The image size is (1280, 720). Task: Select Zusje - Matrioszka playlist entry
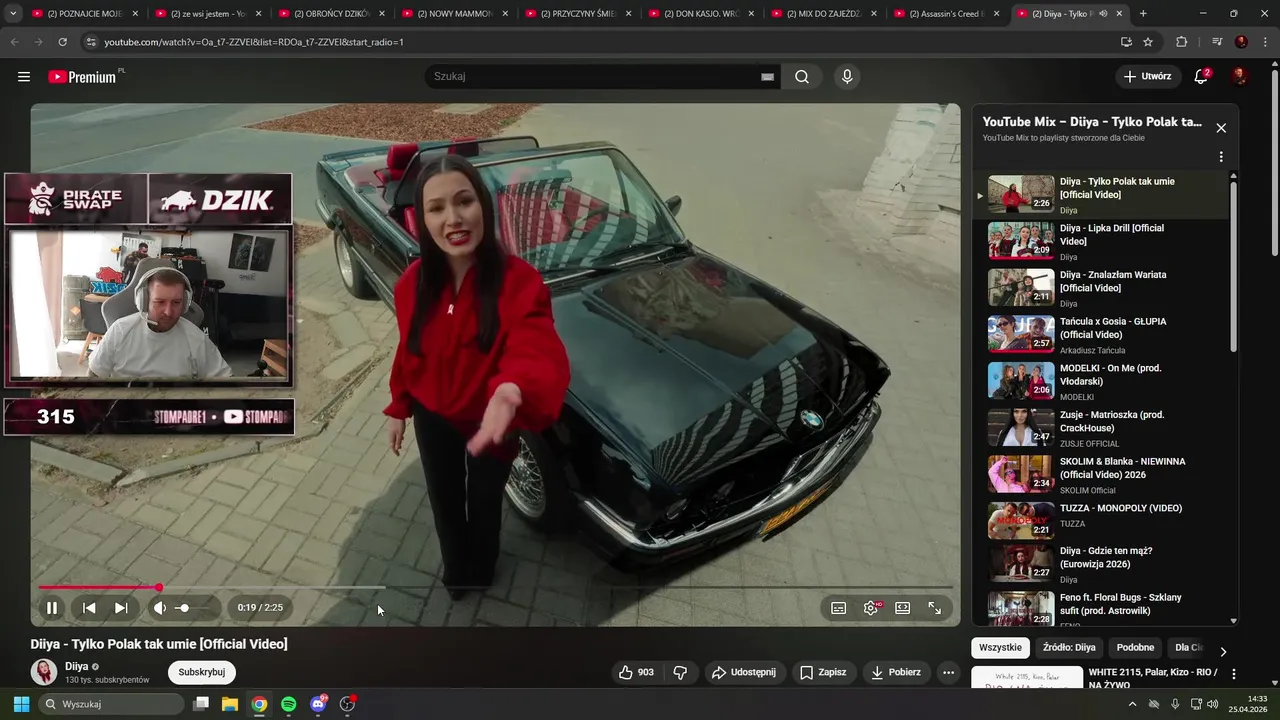point(1099,428)
